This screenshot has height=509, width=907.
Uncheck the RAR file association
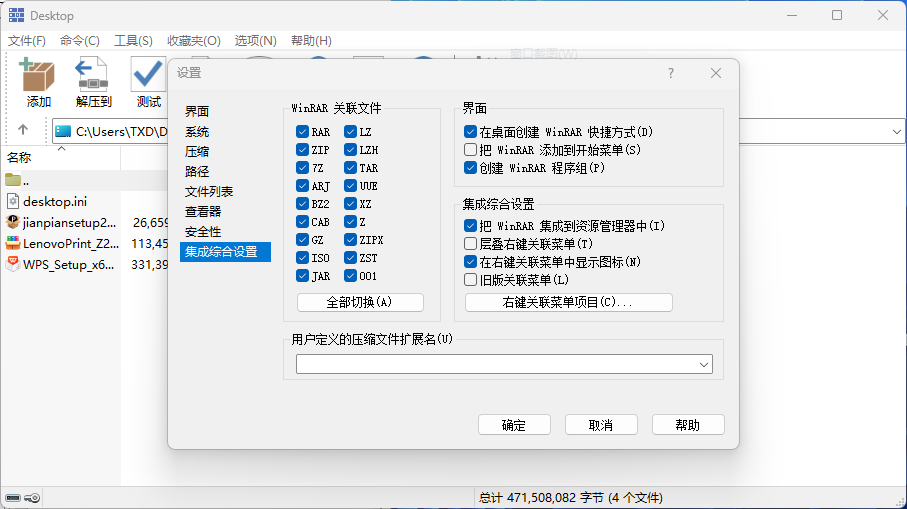(x=302, y=132)
